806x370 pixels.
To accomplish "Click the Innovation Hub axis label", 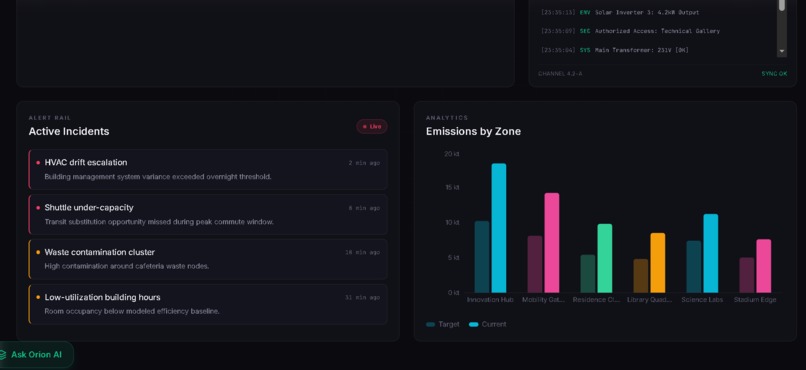I will coord(490,300).
